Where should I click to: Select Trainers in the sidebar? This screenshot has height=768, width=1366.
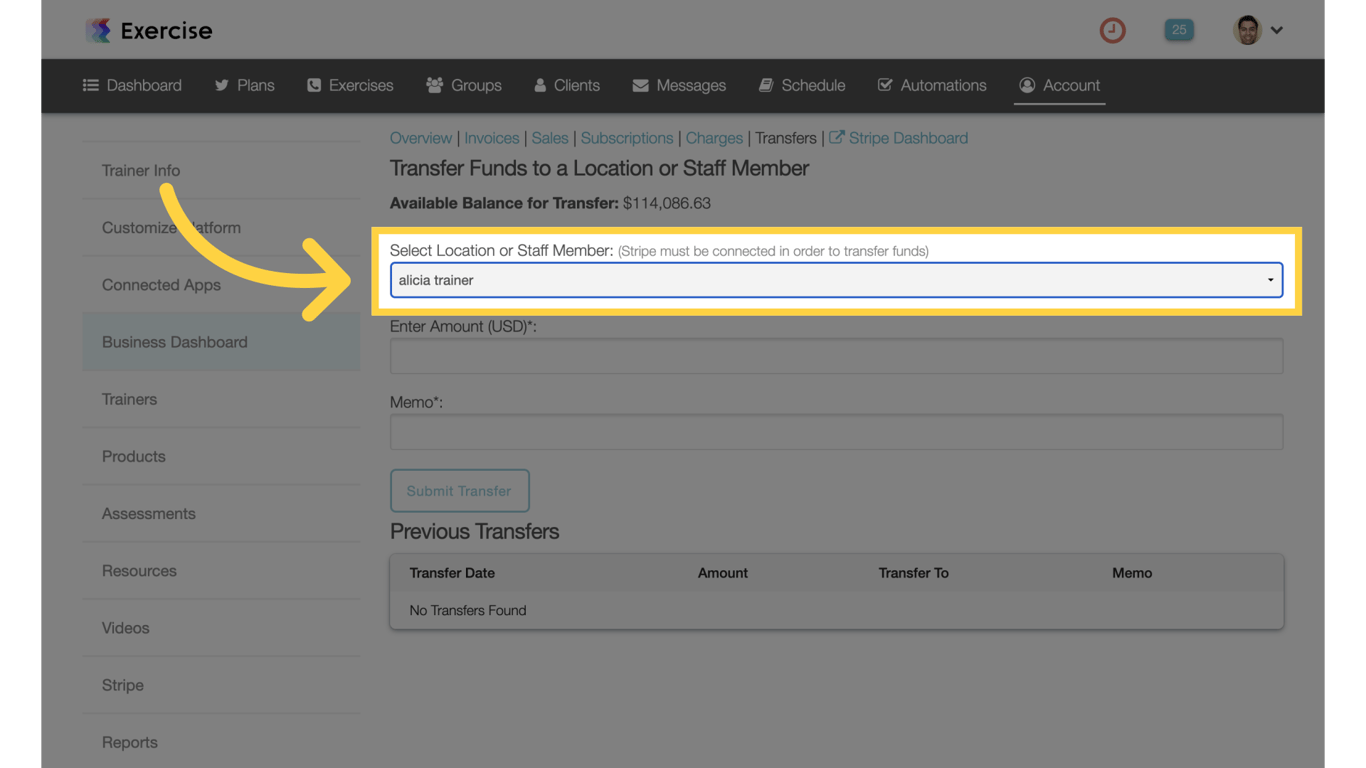point(129,399)
